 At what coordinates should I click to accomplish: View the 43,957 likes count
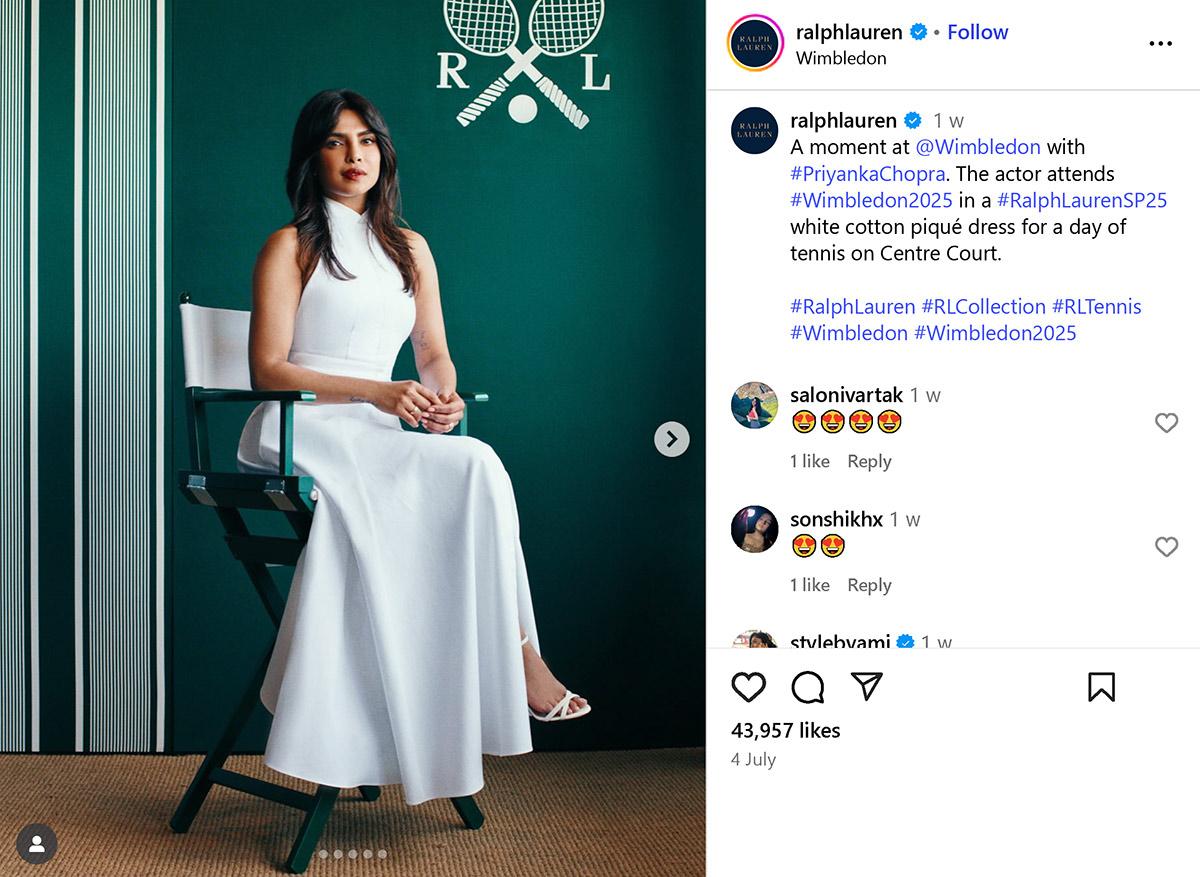788,731
